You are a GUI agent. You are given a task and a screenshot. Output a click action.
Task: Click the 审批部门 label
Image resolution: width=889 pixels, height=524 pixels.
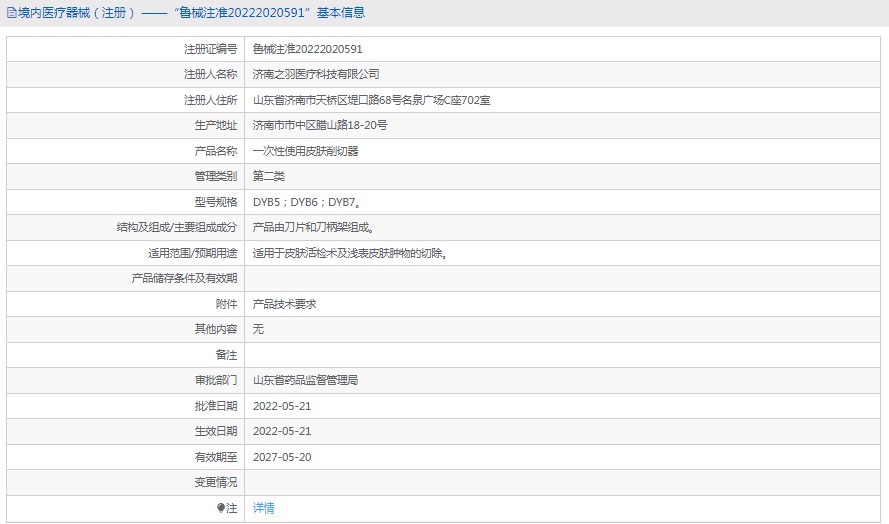coord(215,380)
